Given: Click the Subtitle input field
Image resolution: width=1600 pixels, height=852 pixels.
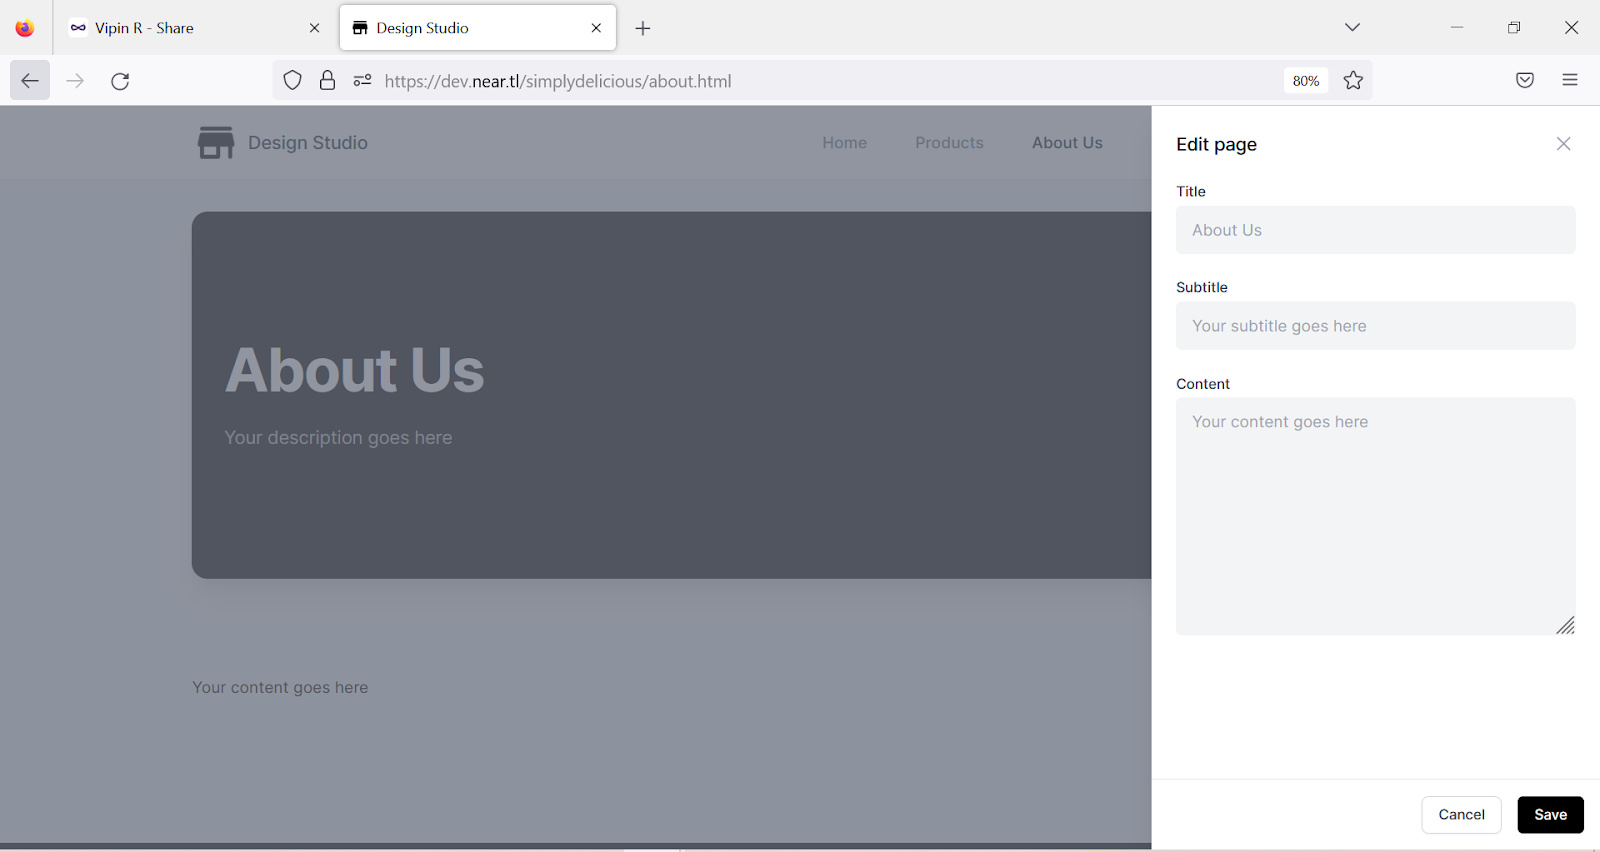Looking at the screenshot, I should (x=1376, y=326).
